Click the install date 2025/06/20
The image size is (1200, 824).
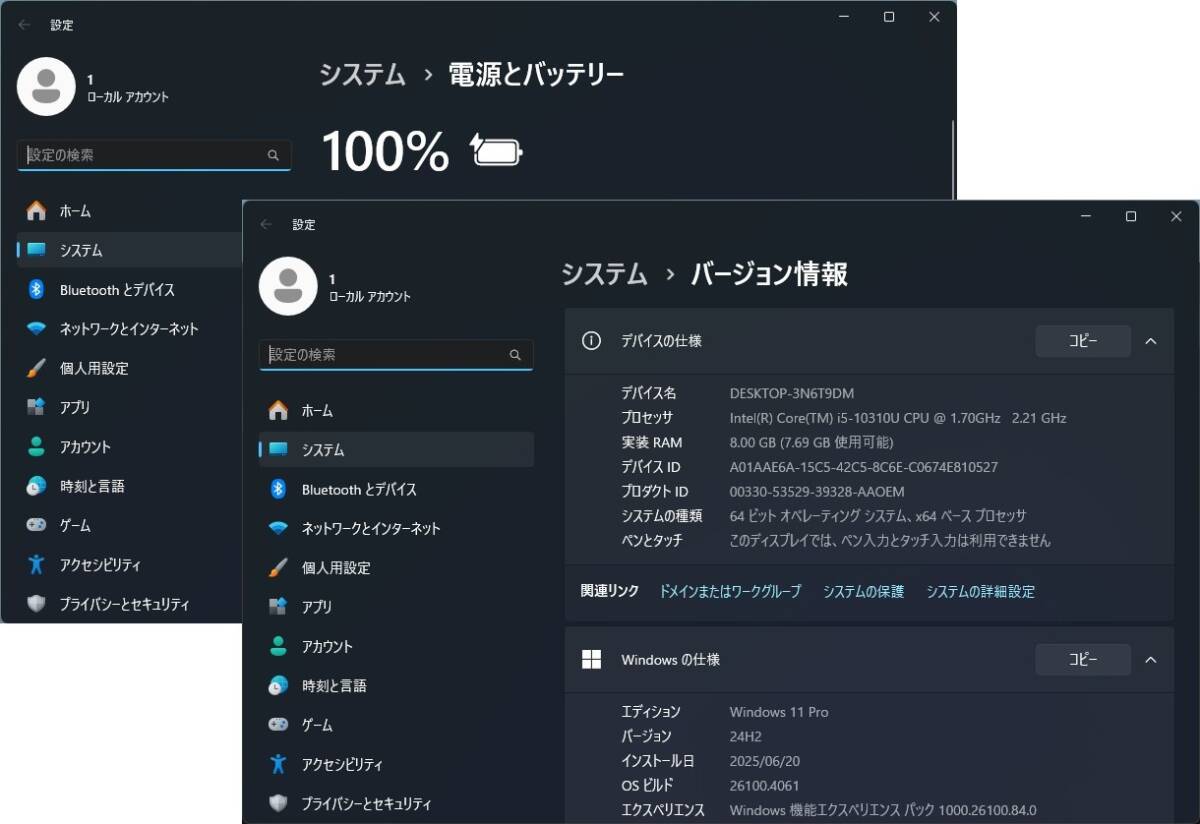(x=765, y=761)
